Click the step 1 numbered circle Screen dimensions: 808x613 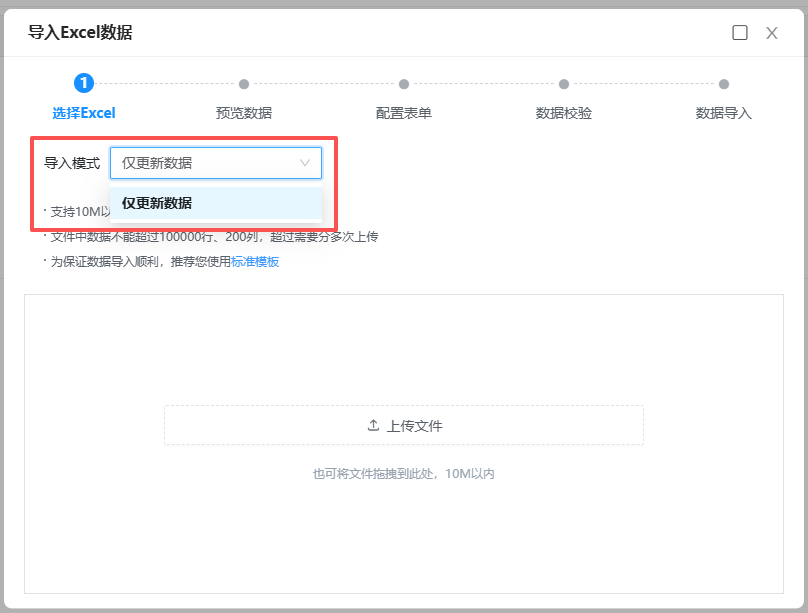(x=84, y=84)
